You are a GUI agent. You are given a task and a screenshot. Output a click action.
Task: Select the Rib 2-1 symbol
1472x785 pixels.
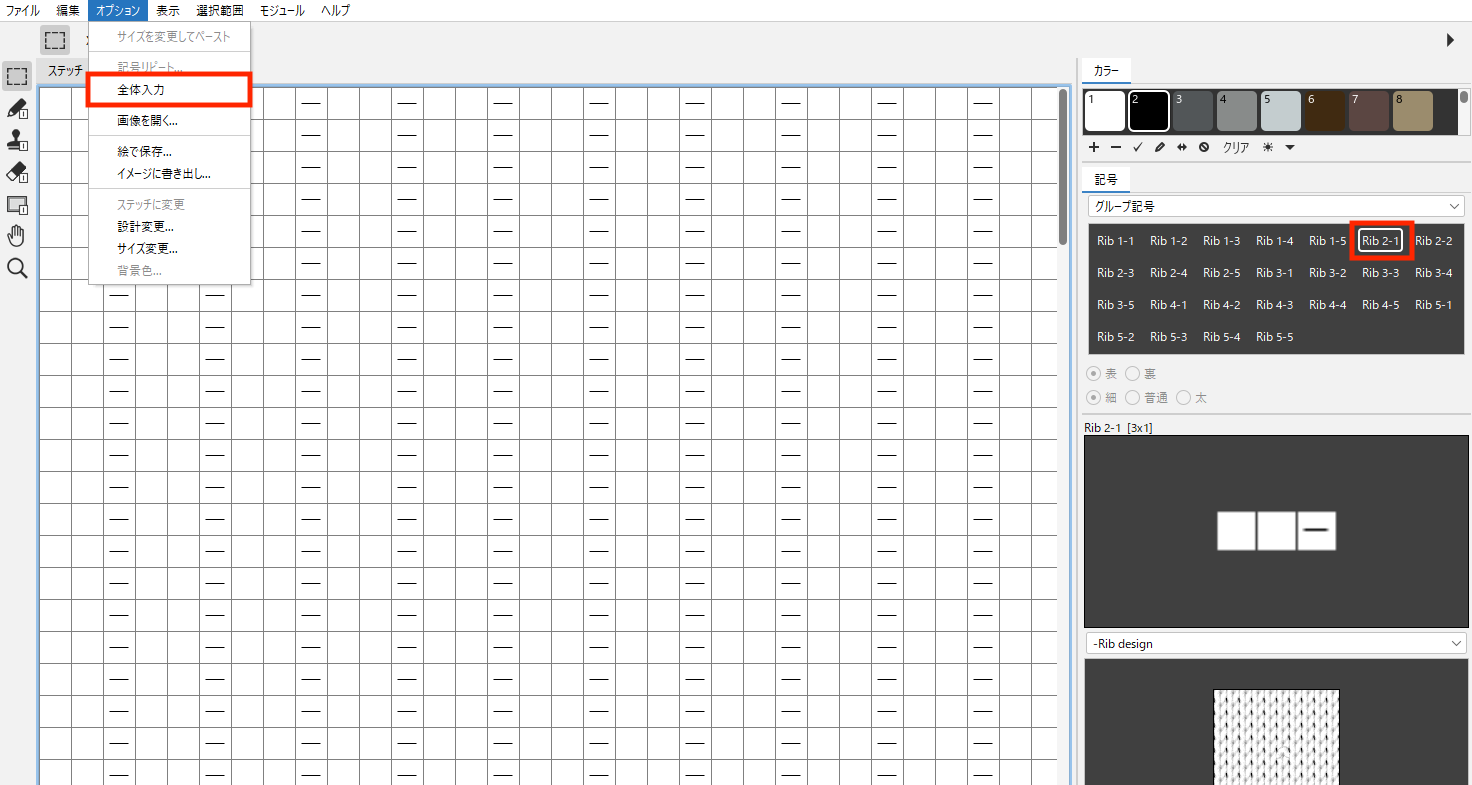click(x=1380, y=241)
